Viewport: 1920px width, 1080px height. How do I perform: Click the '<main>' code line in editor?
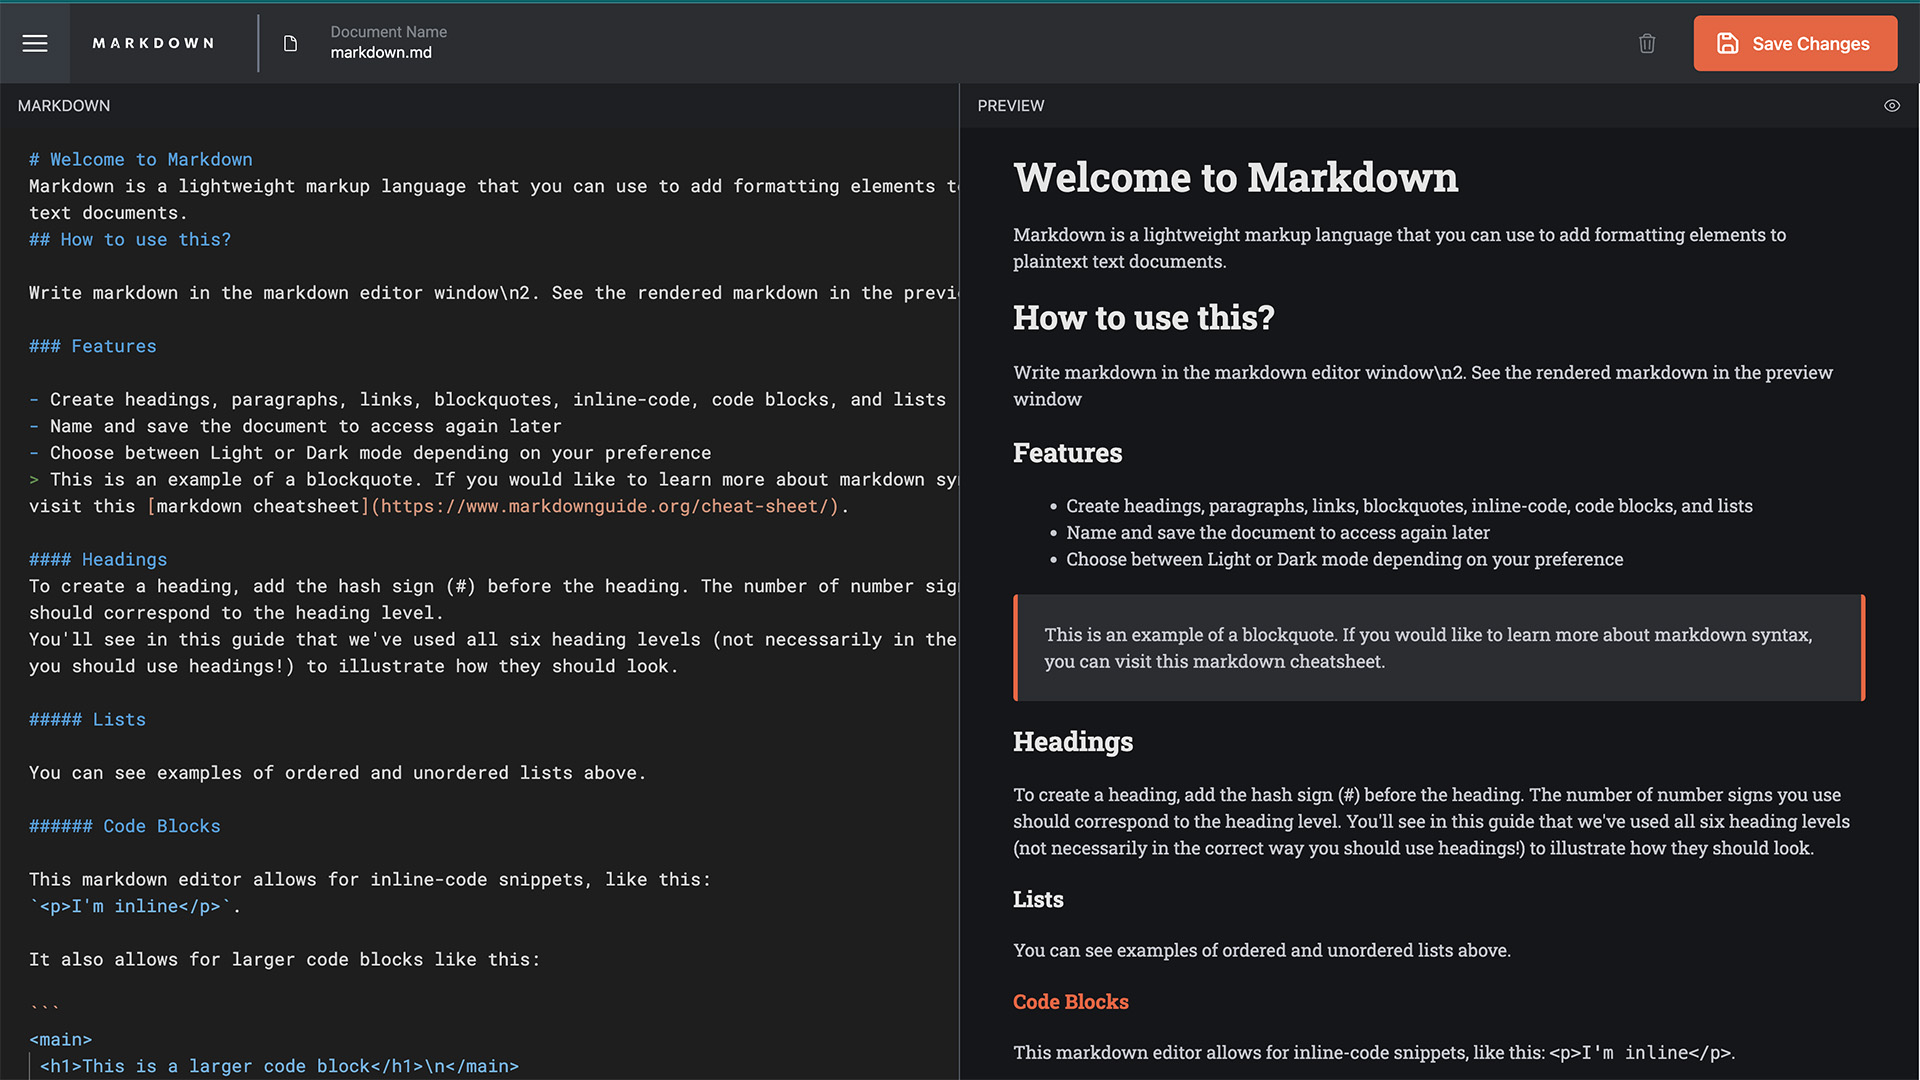pos(61,1040)
